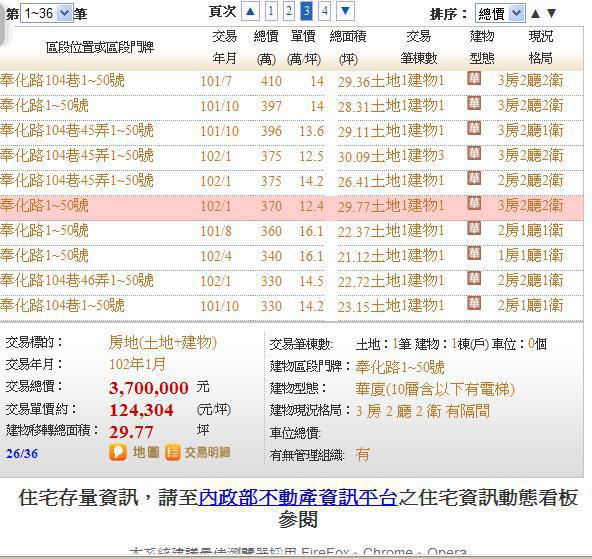Image resolution: width=592 pixels, height=559 pixels.
Task: Go to next page with down arrow
Action: (x=345, y=11)
